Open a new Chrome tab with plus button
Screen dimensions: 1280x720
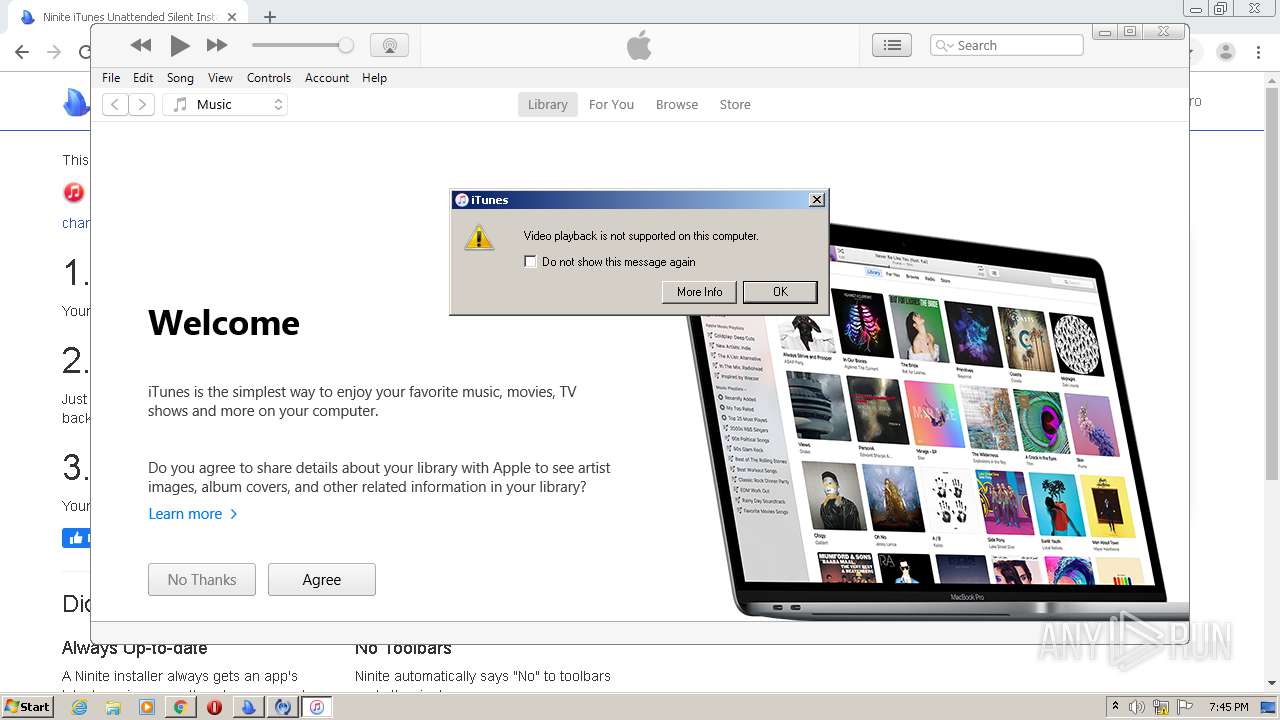[270, 17]
